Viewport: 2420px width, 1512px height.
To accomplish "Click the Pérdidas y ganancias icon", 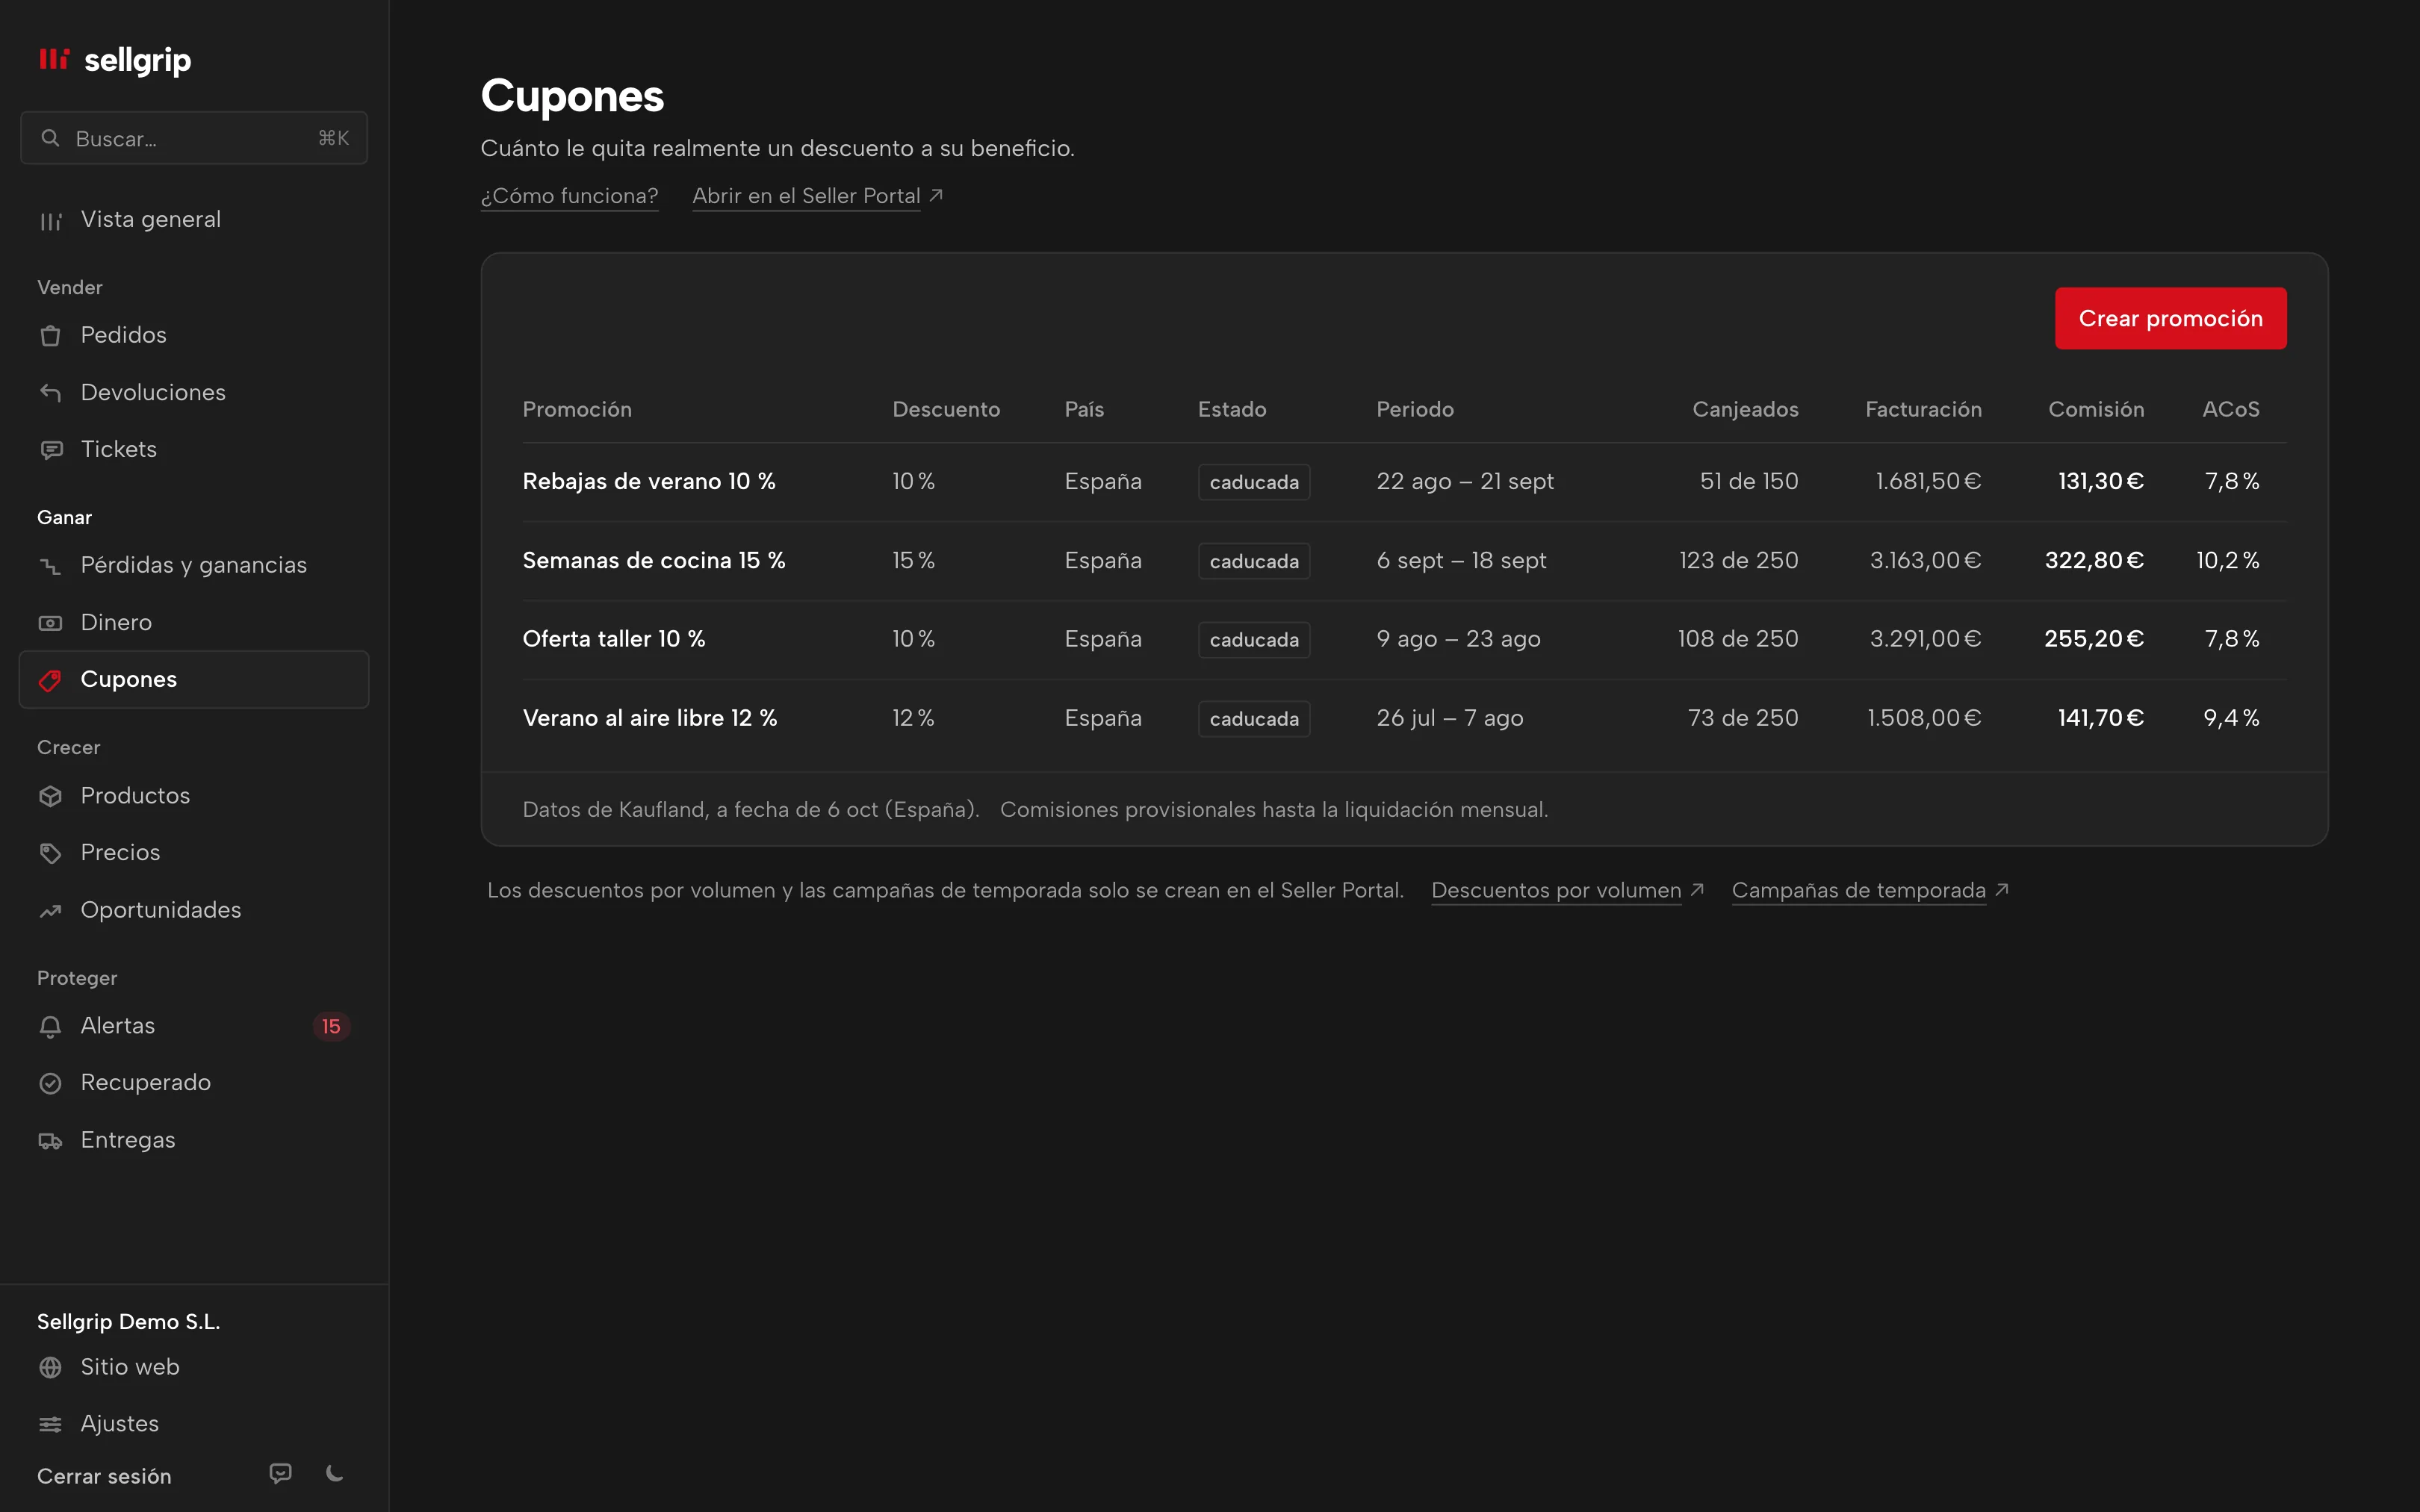I will 50,565.
